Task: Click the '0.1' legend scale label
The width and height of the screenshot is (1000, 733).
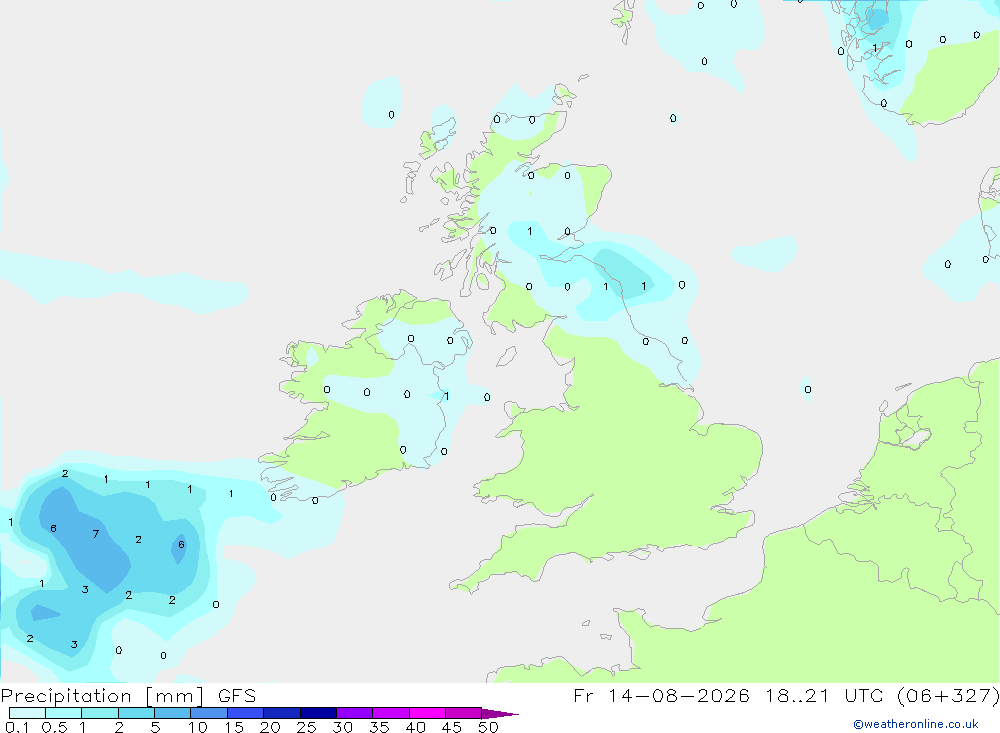Action: [x=17, y=727]
